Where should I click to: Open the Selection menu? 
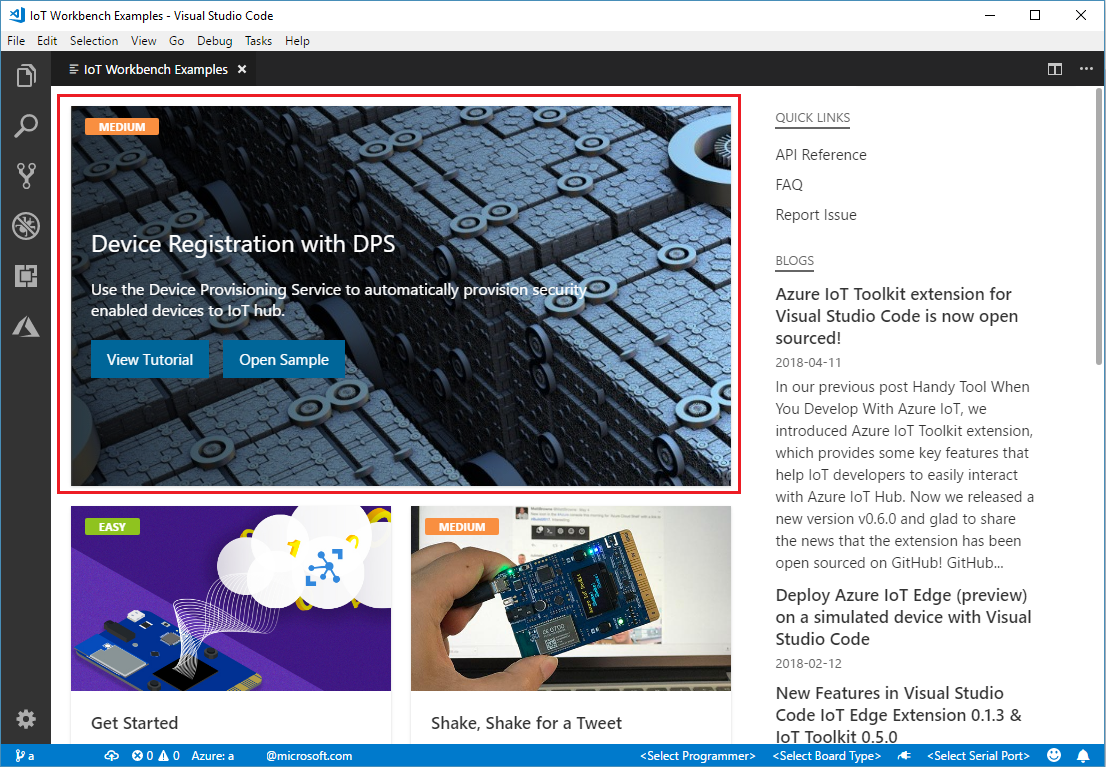pyautogui.click(x=94, y=41)
